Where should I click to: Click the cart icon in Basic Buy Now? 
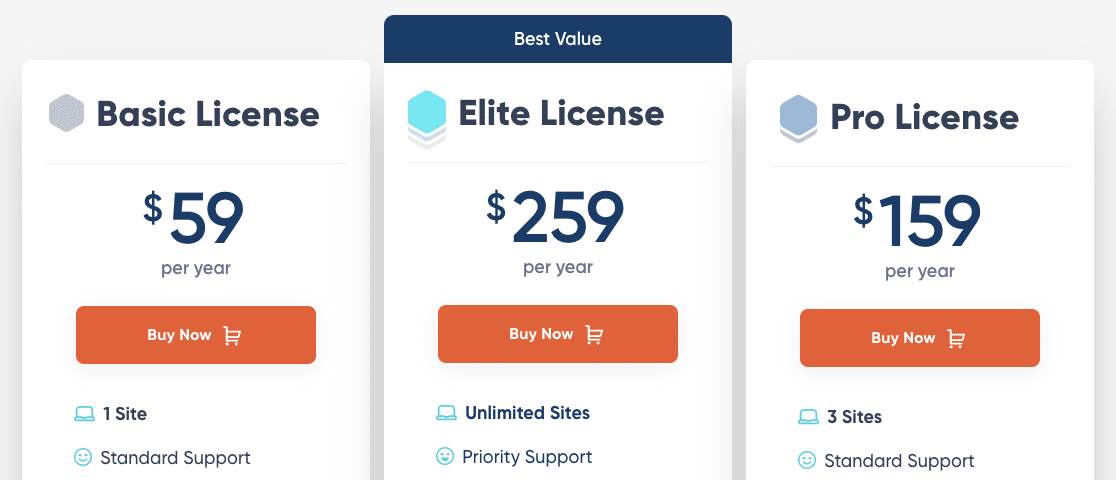coord(232,335)
